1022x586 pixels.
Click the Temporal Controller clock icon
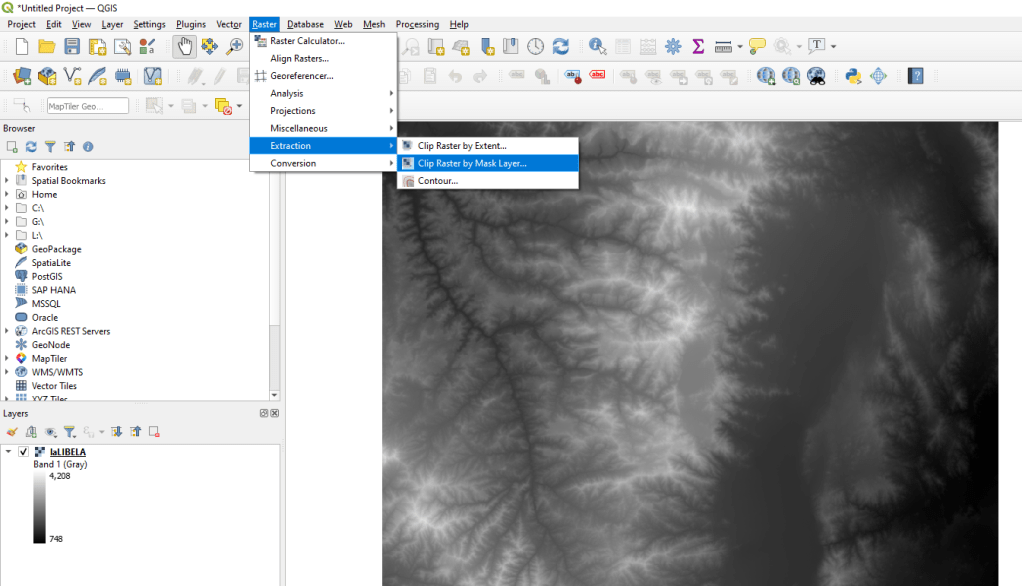536,46
